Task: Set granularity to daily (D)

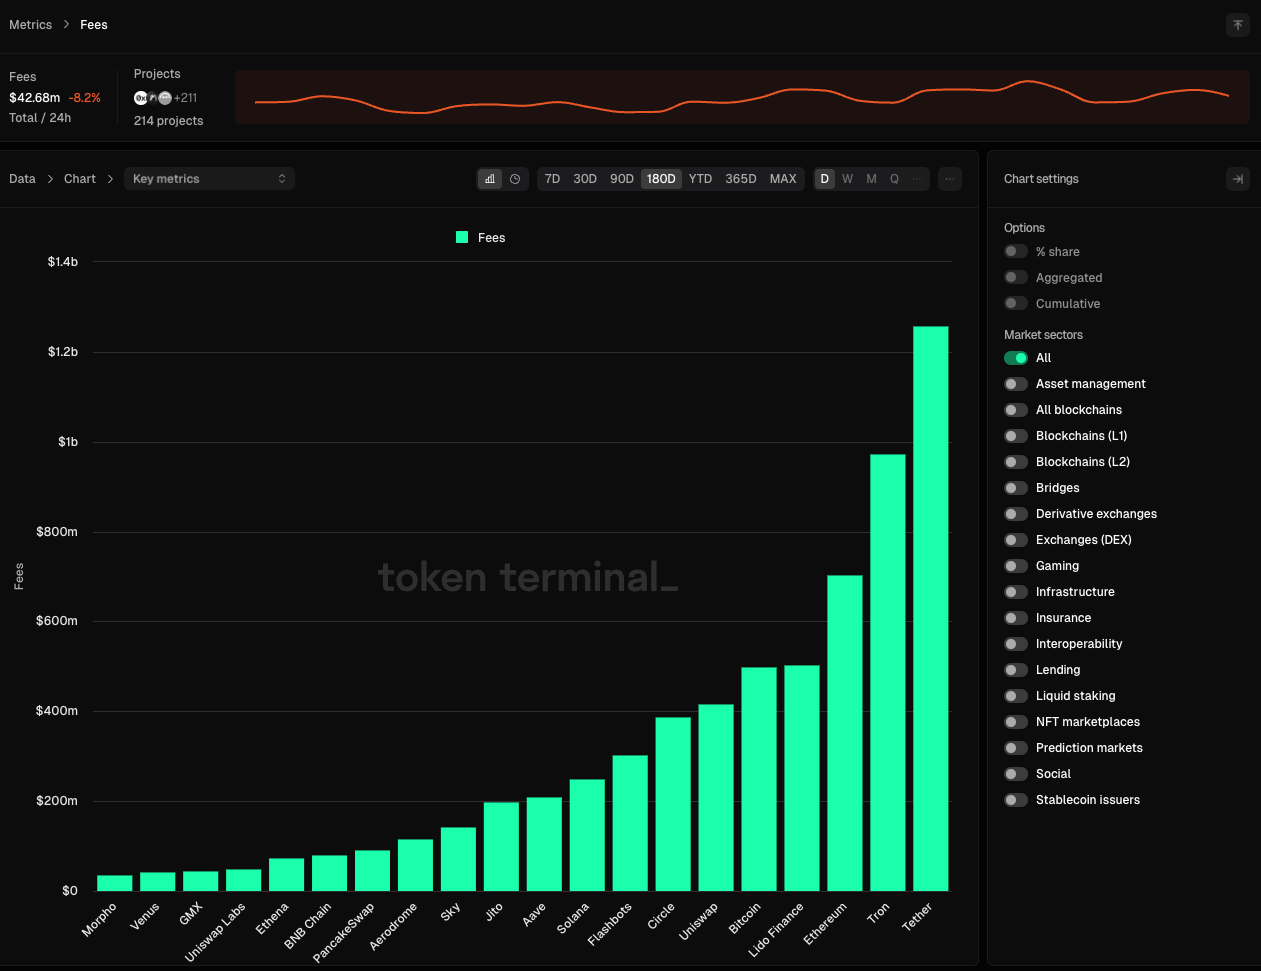Action: [825, 179]
